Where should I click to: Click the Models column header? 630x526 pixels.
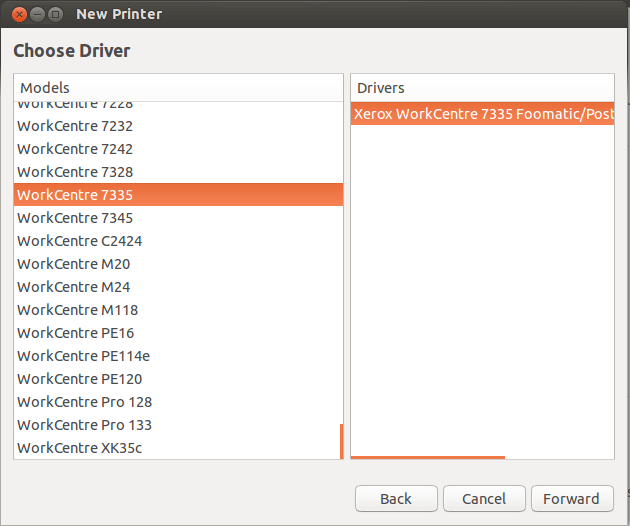click(178, 88)
